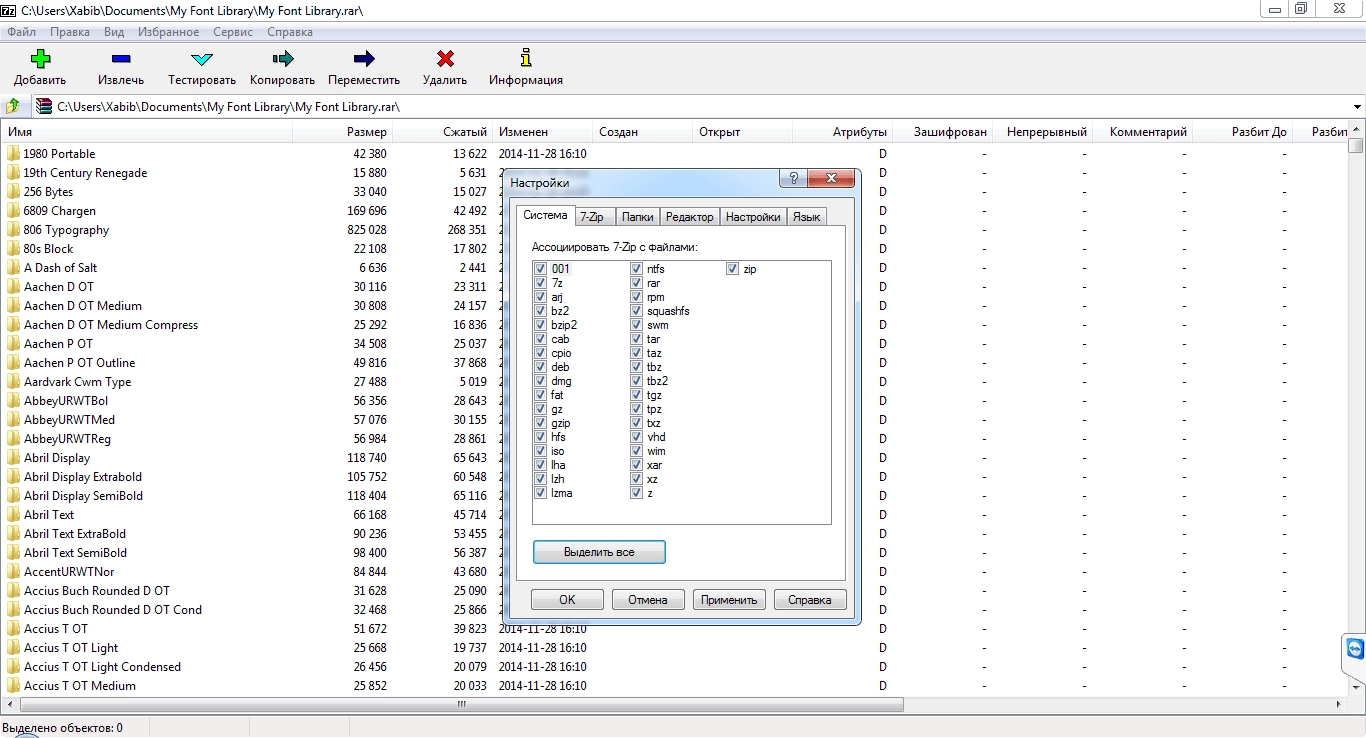Click folder icon of AccentURWTNor

[x=13, y=572]
